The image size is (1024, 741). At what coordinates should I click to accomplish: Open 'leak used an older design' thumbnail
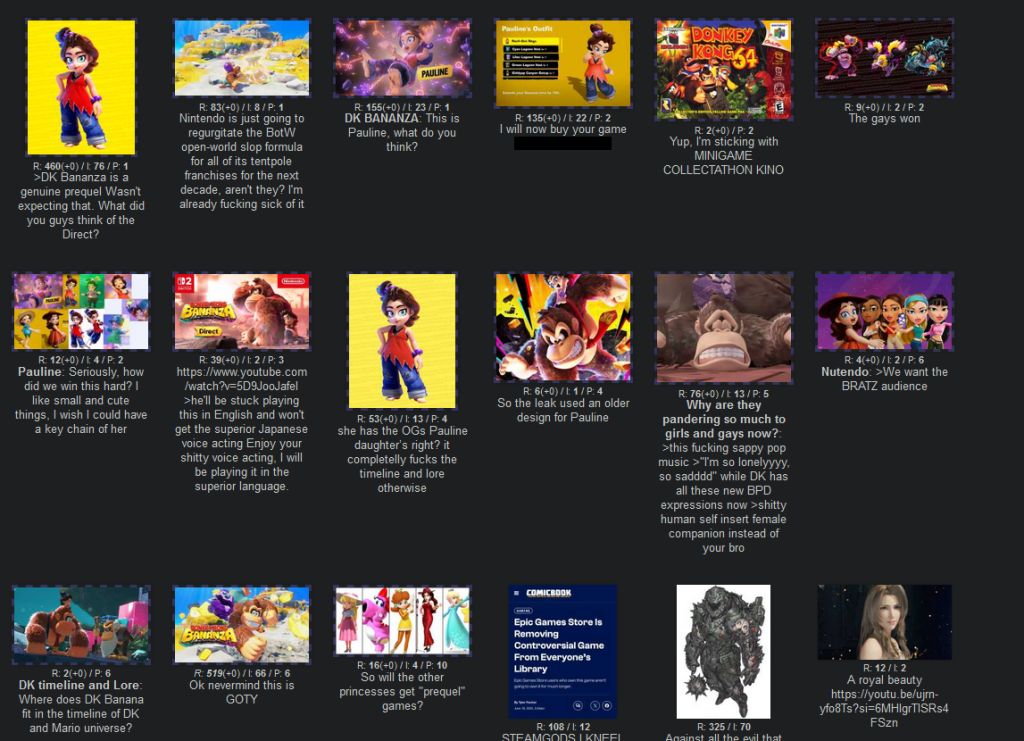(563, 327)
